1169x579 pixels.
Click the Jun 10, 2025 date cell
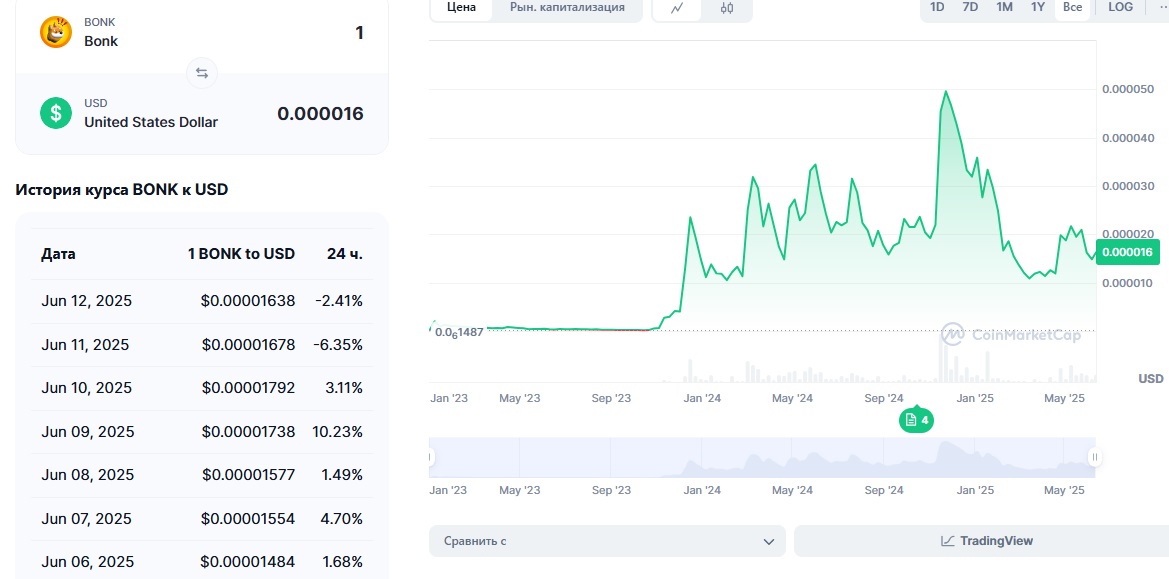point(86,388)
